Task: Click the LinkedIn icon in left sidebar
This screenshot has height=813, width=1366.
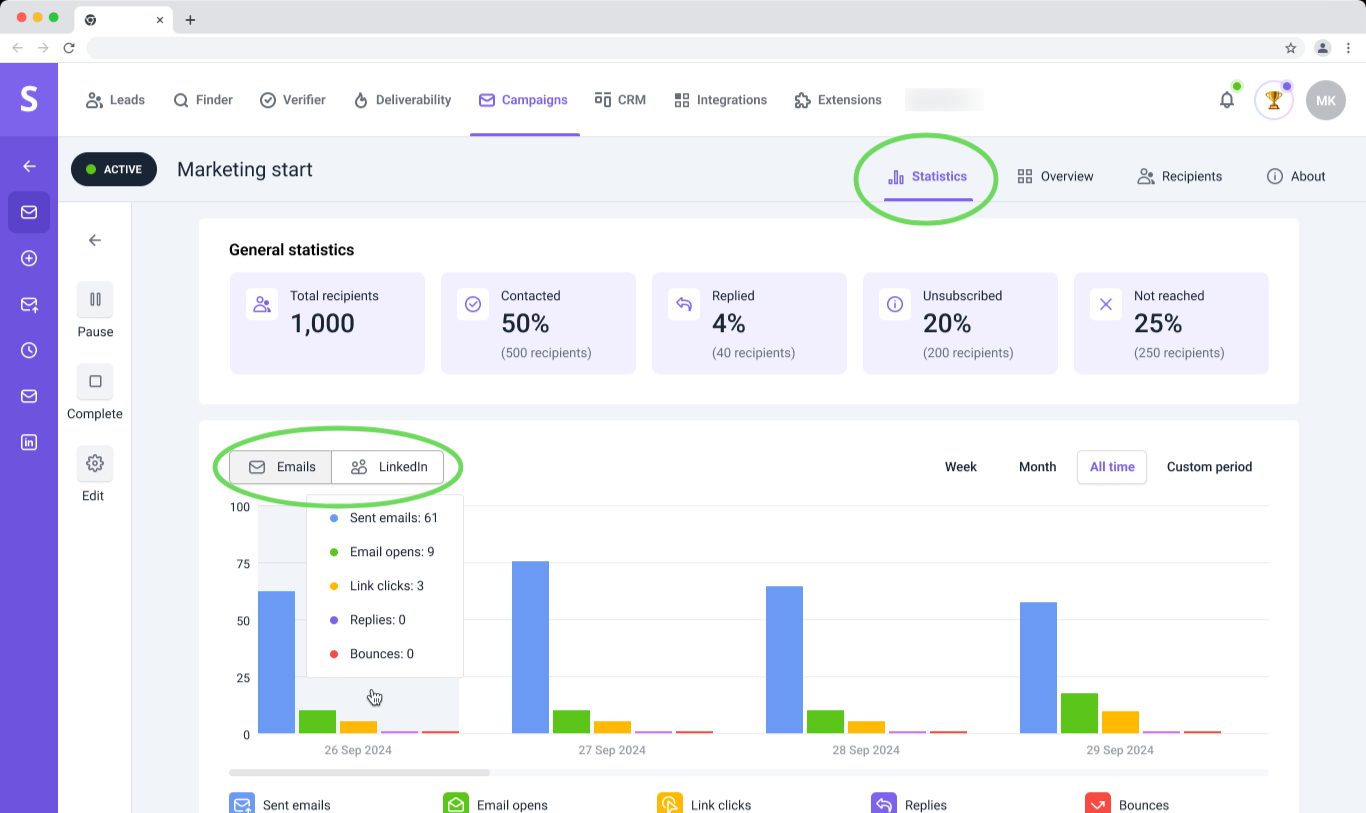Action: pos(29,442)
